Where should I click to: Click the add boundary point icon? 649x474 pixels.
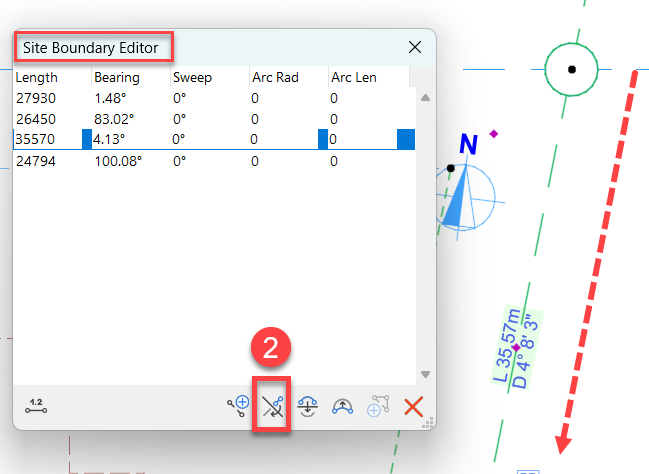click(237, 406)
